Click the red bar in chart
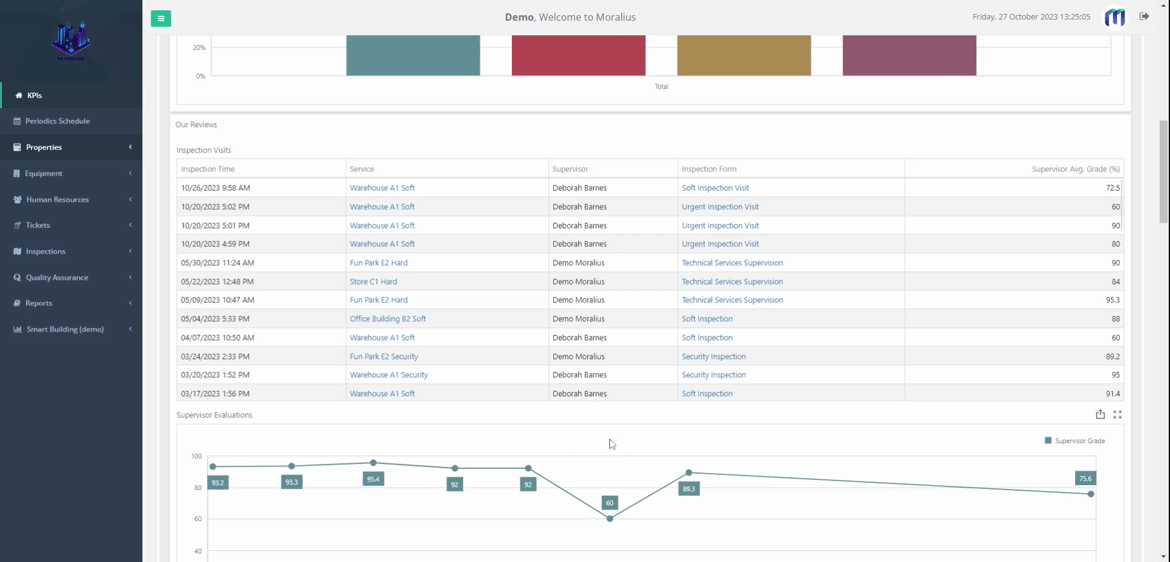Viewport: 1170px width, 562px height. 578,55
